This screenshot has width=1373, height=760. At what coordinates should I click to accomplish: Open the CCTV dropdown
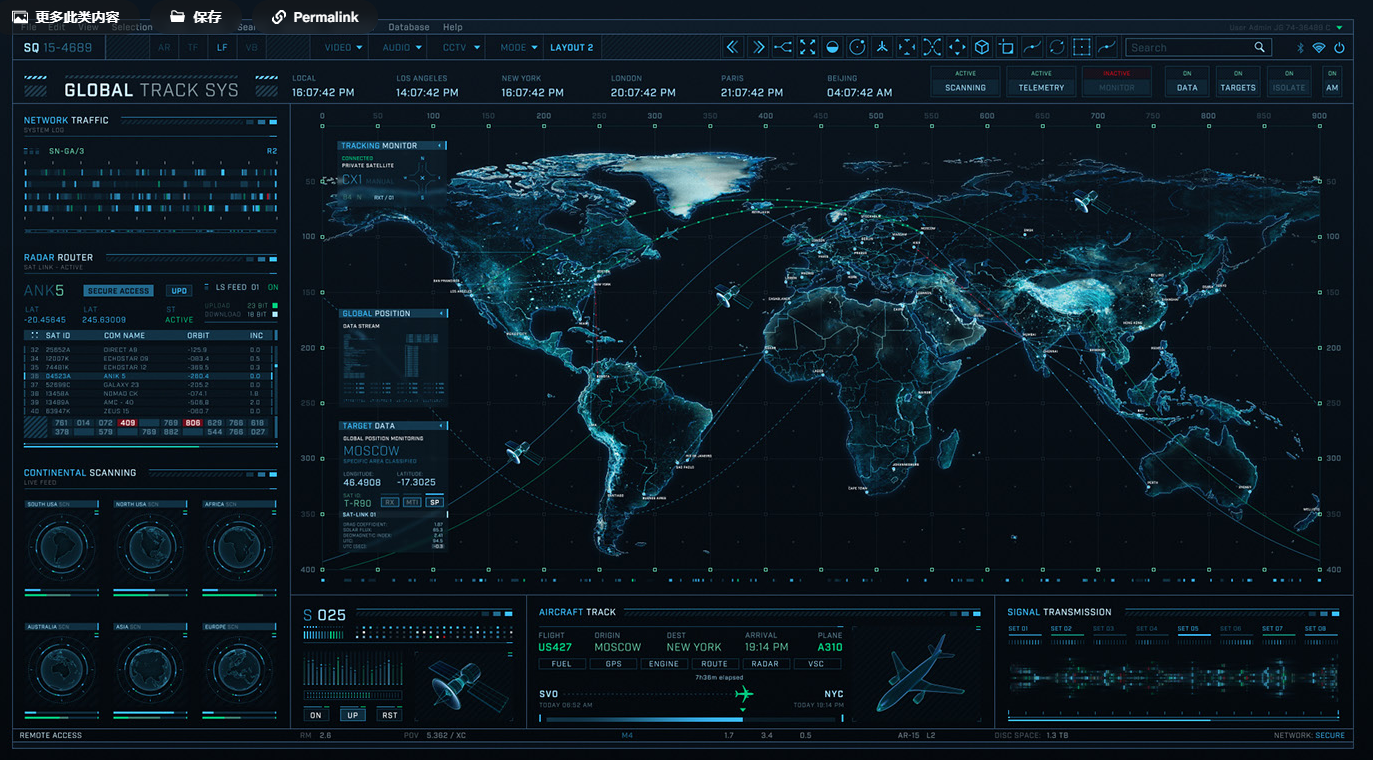click(x=461, y=47)
